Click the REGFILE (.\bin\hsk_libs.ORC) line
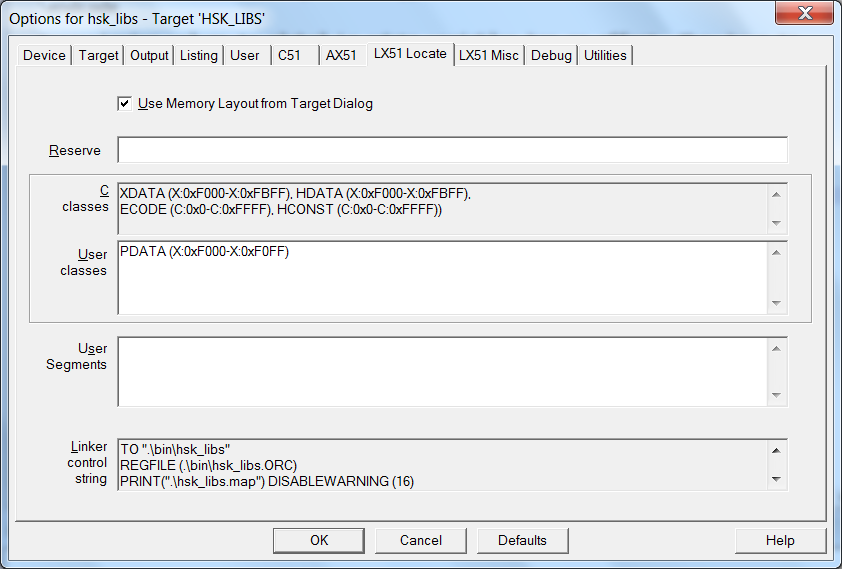The image size is (842, 569). coord(208,465)
